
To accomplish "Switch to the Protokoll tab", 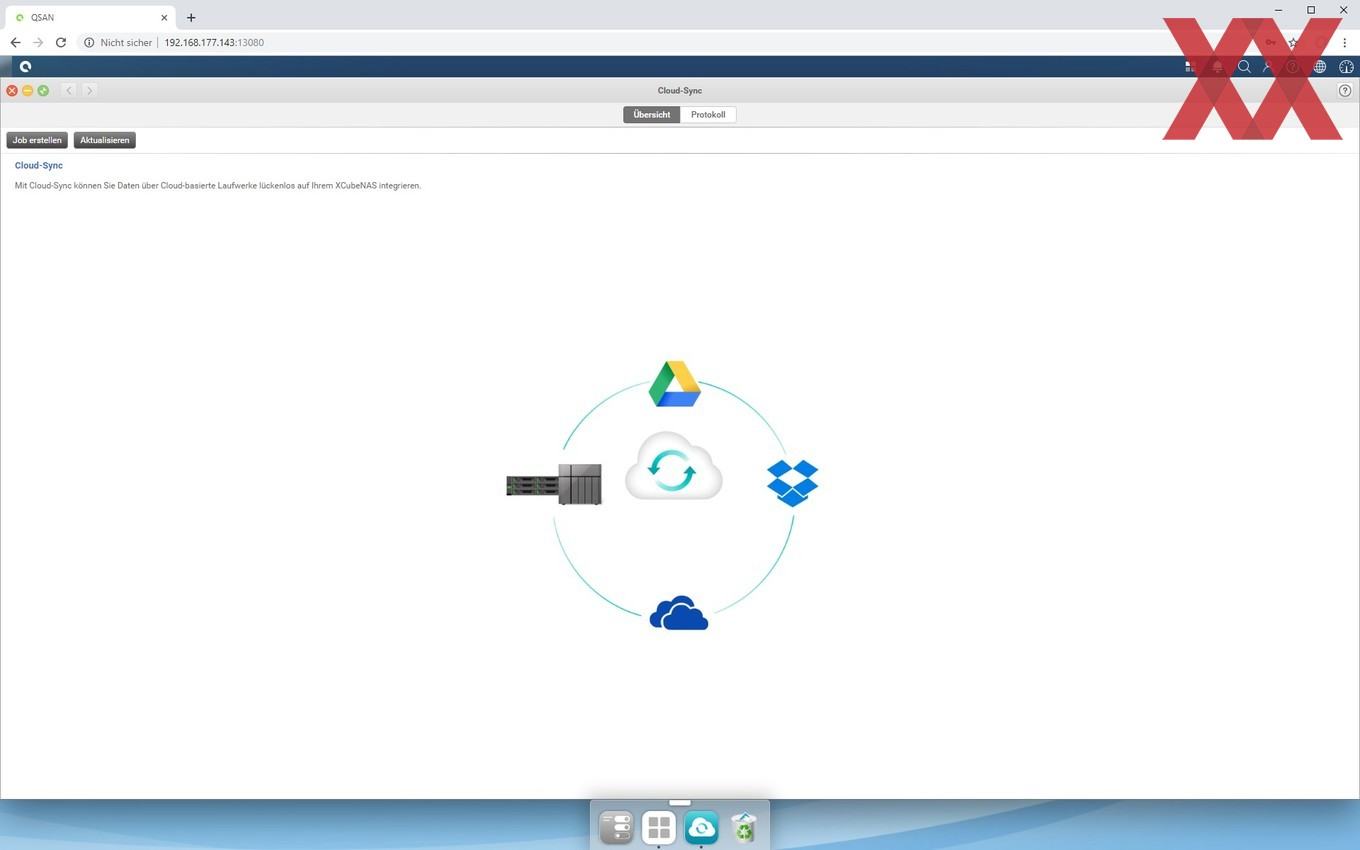I will tap(708, 115).
